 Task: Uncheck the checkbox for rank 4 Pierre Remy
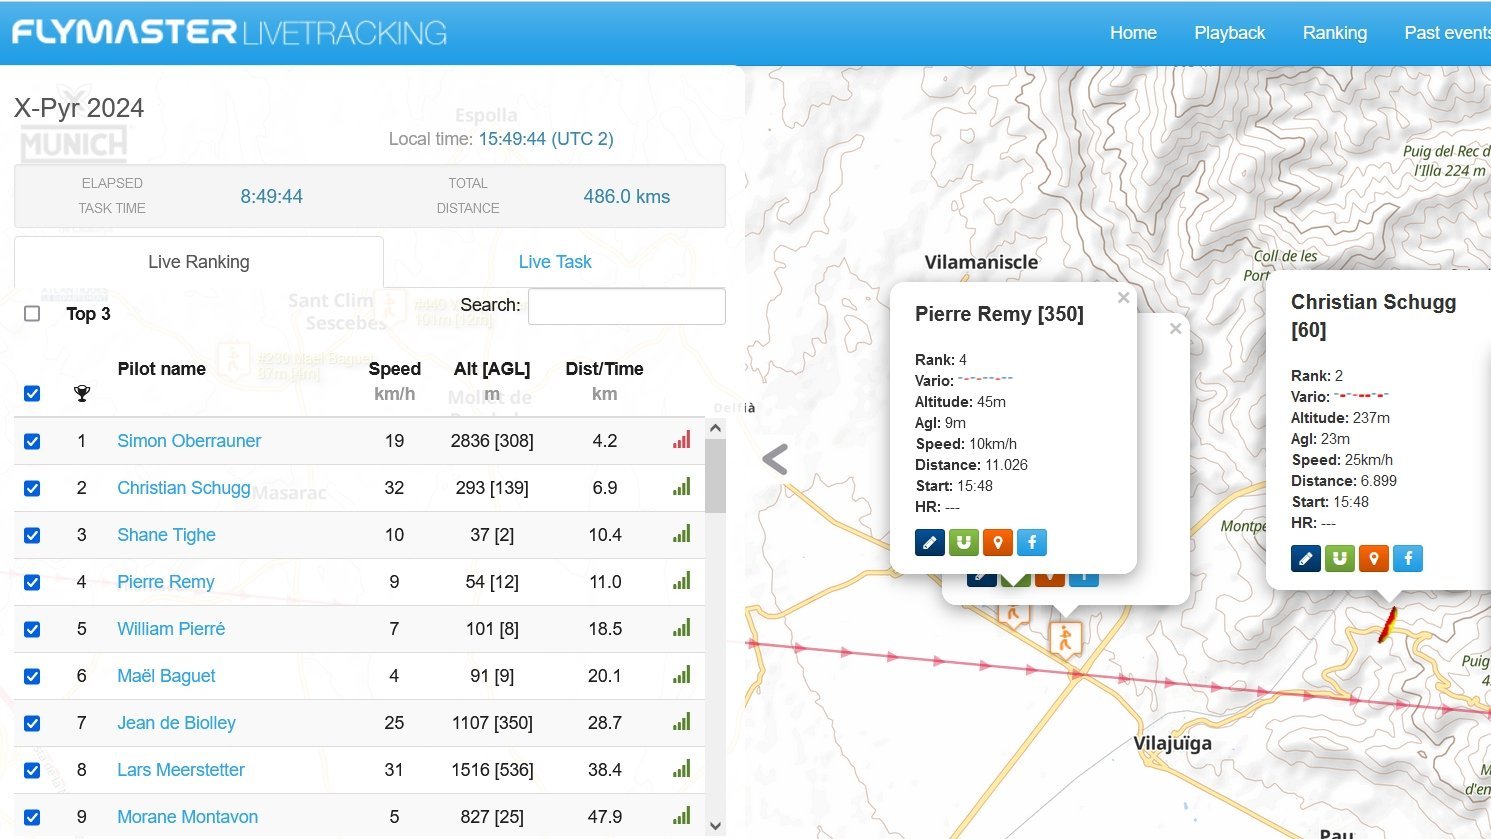(32, 582)
